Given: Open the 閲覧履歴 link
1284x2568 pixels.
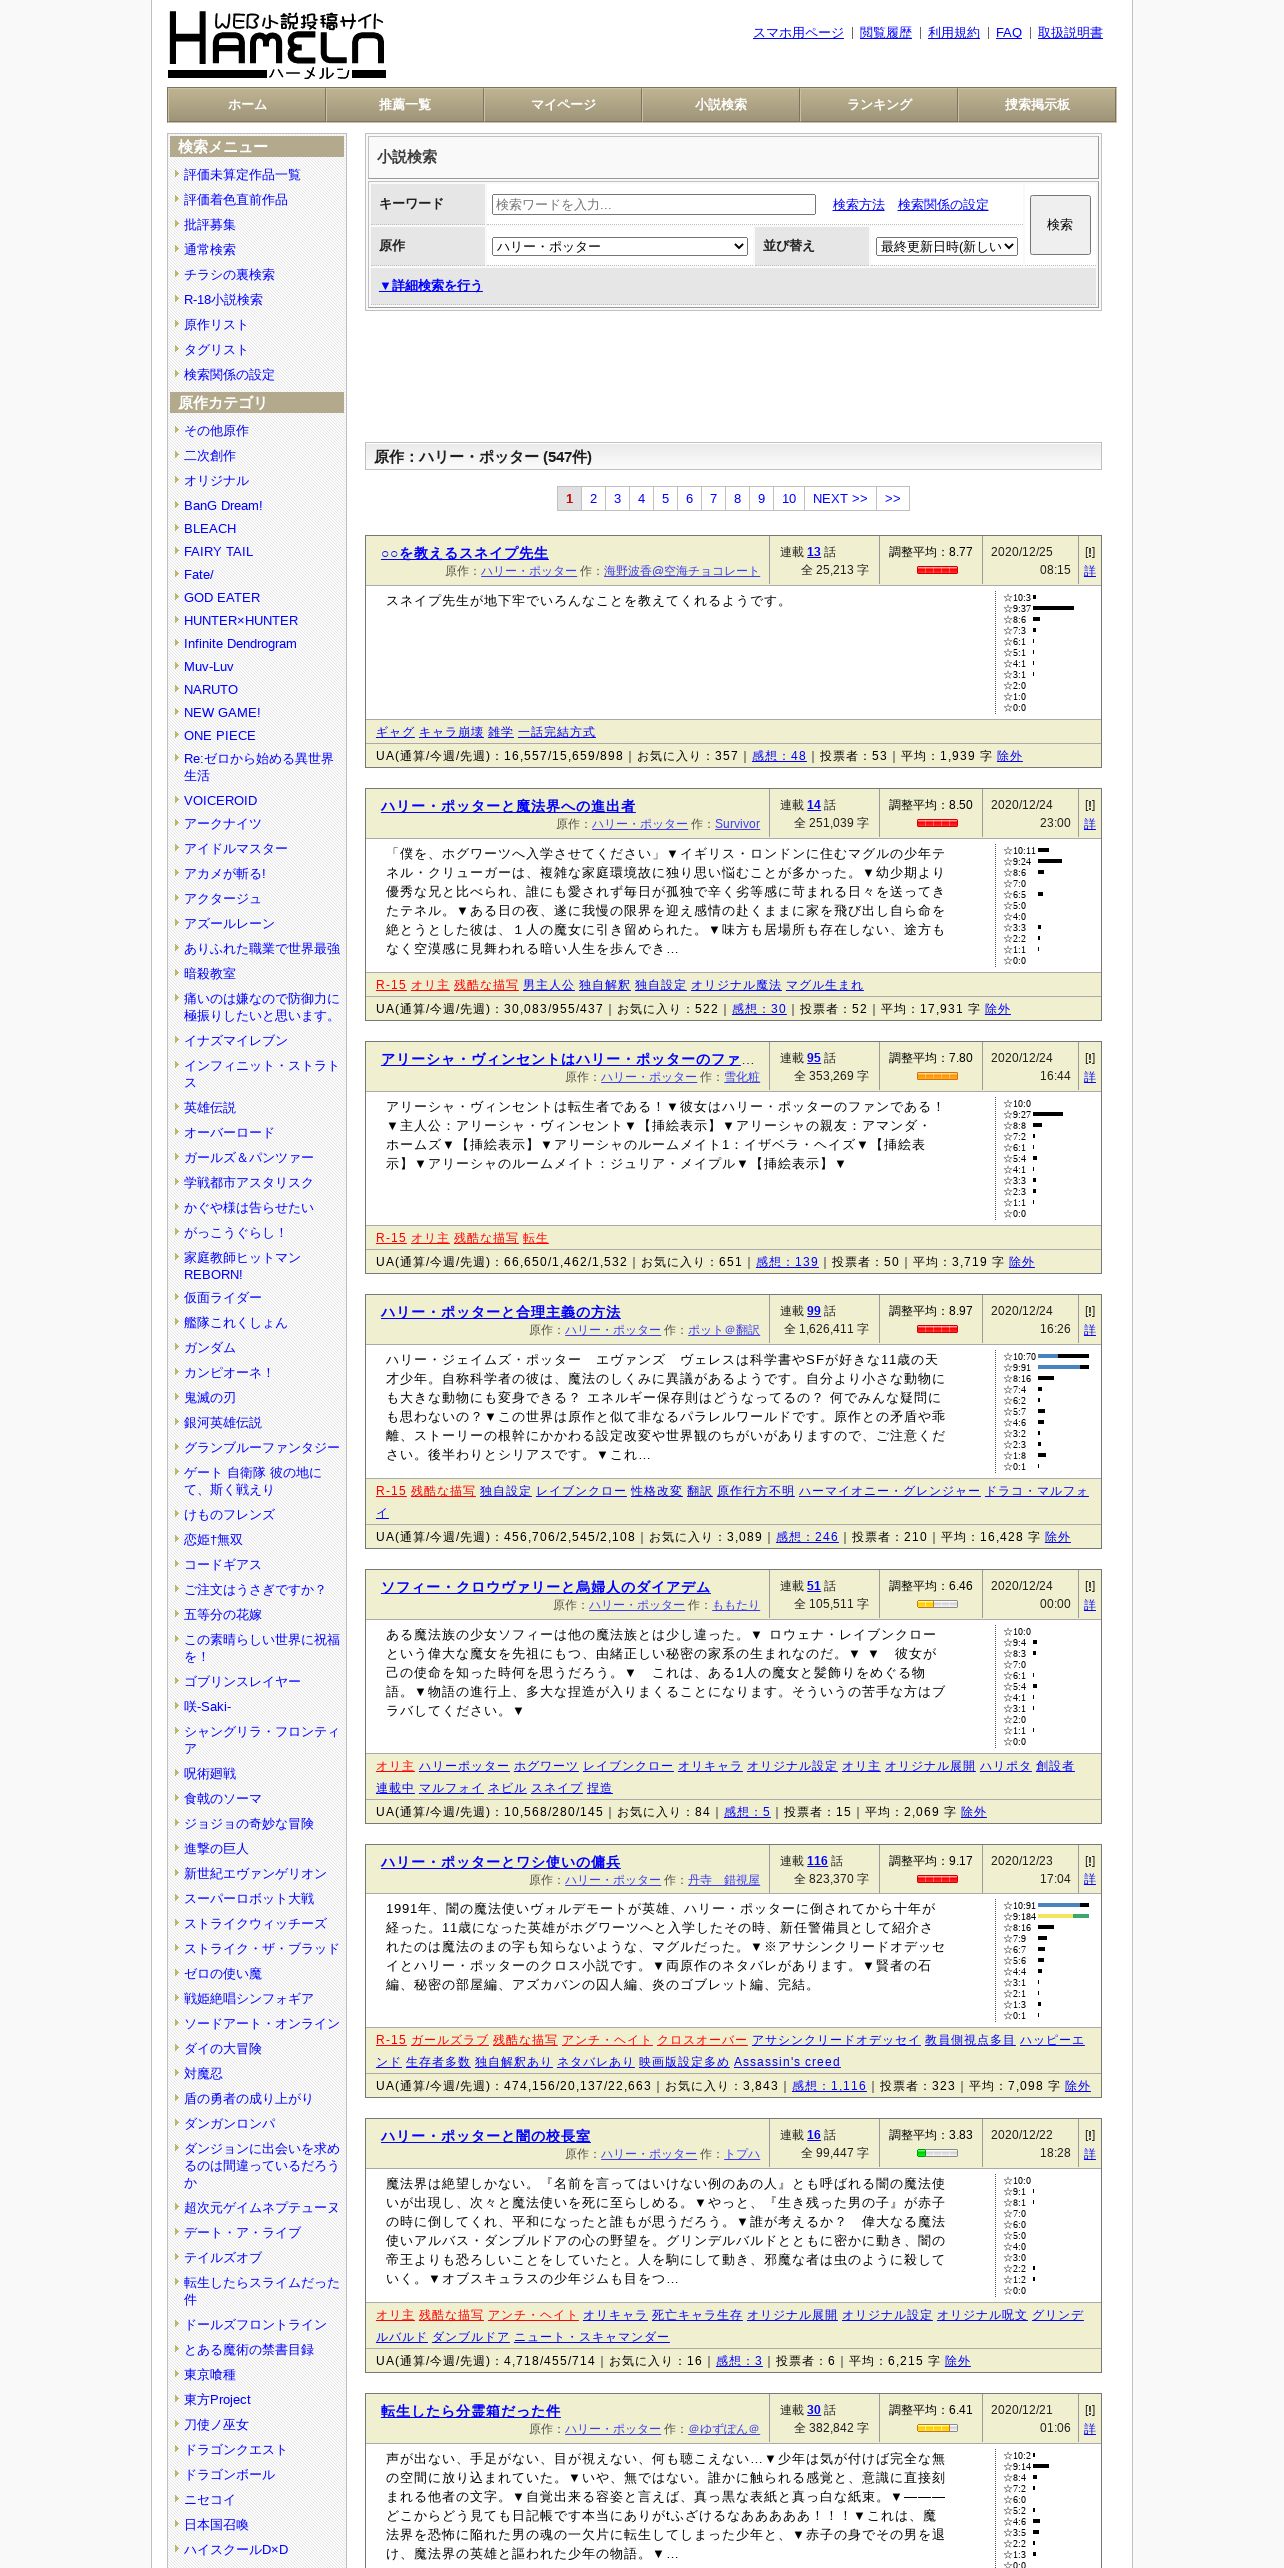Looking at the screenshot, I should (x=886, y=33).
